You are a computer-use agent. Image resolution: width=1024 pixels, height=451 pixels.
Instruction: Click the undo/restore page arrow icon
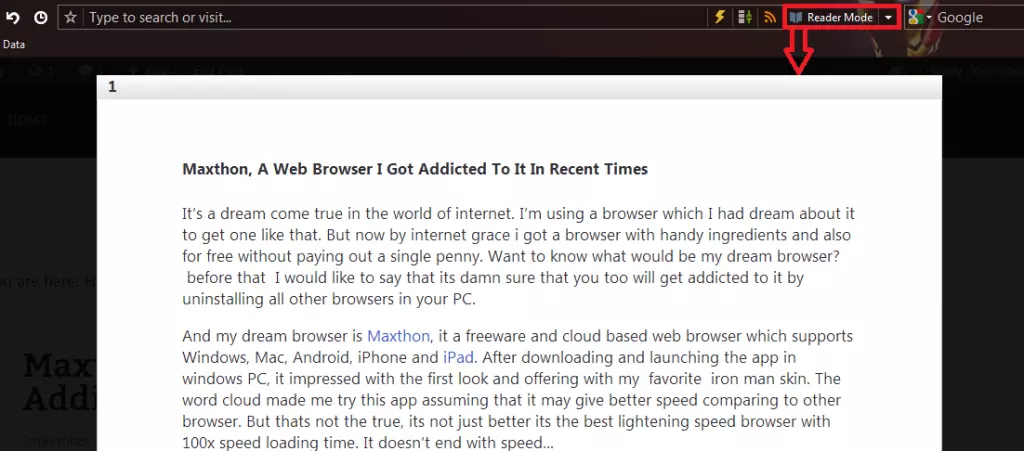12,18
